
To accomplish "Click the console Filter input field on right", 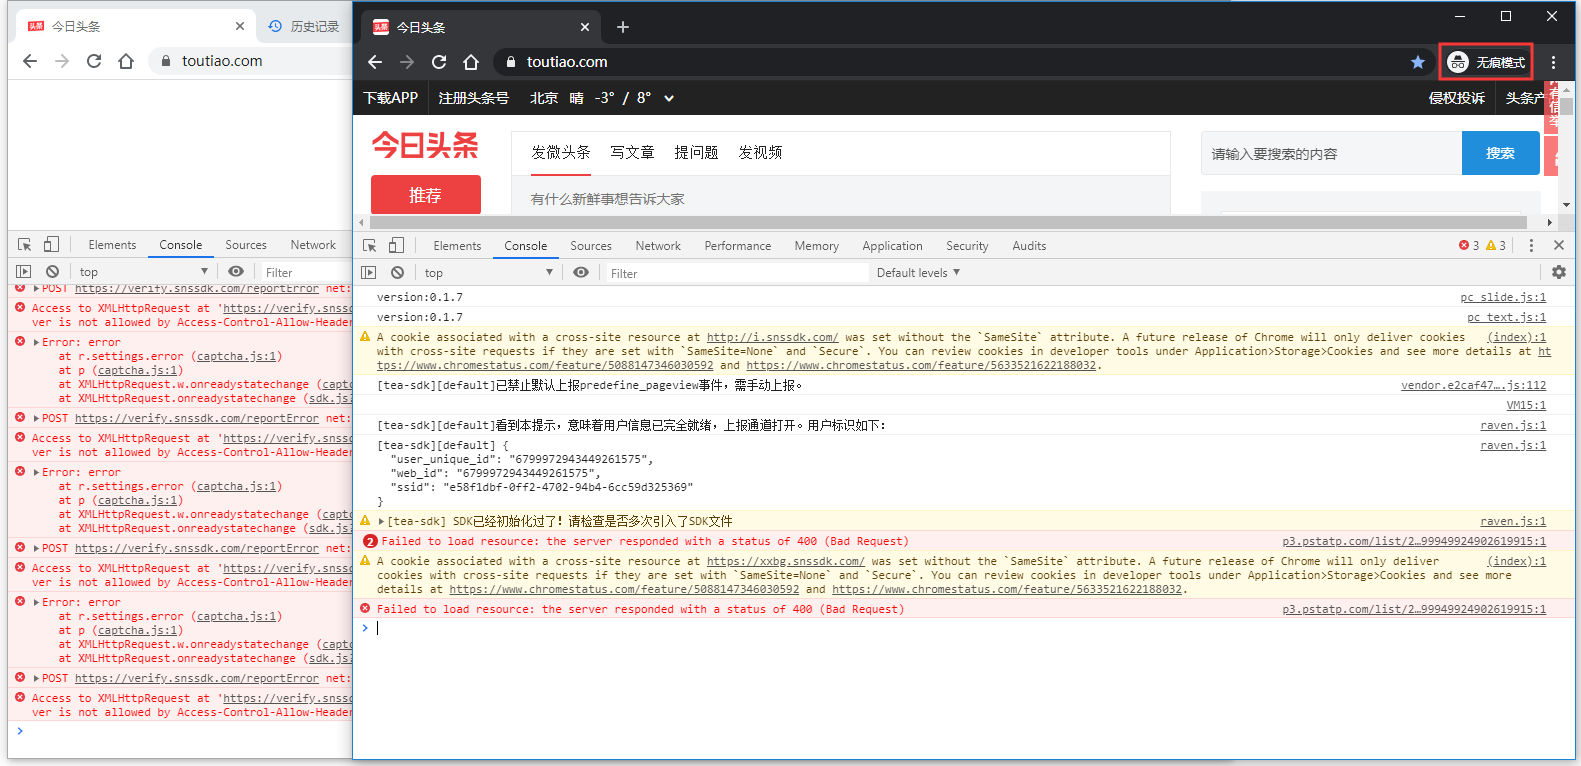I will pos(735,273).
